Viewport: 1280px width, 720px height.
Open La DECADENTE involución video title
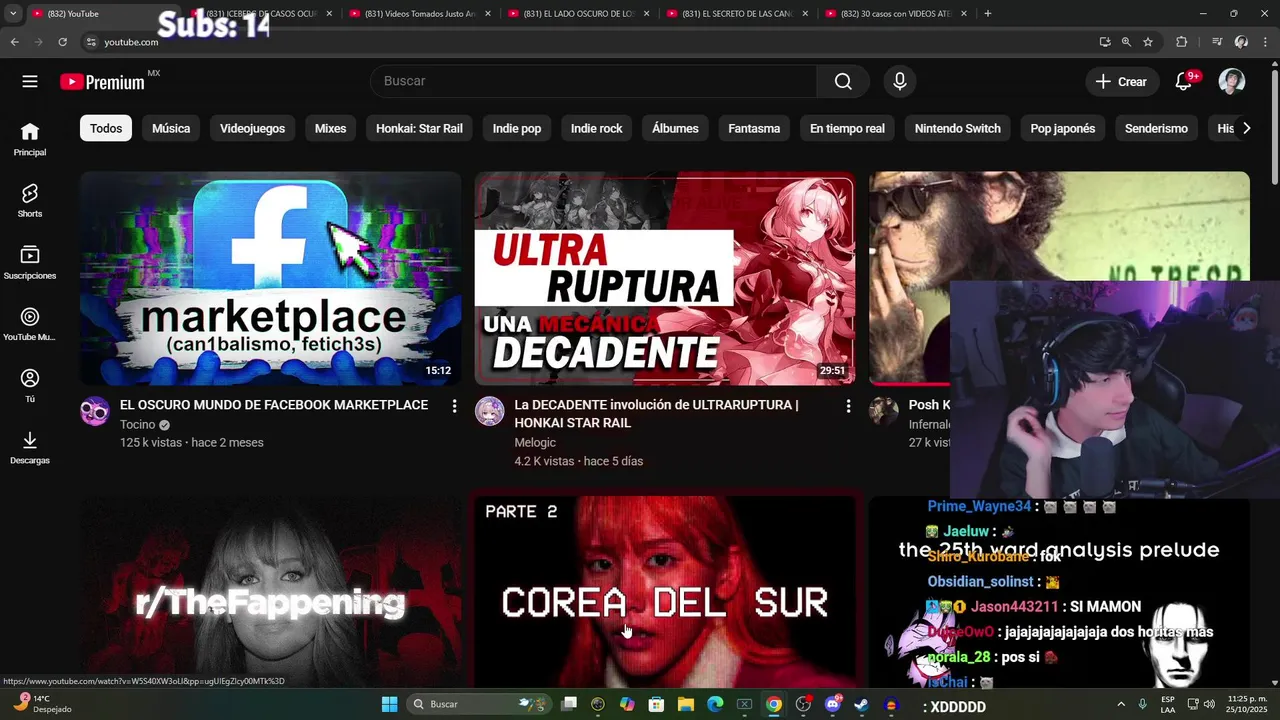coord(656,414)
